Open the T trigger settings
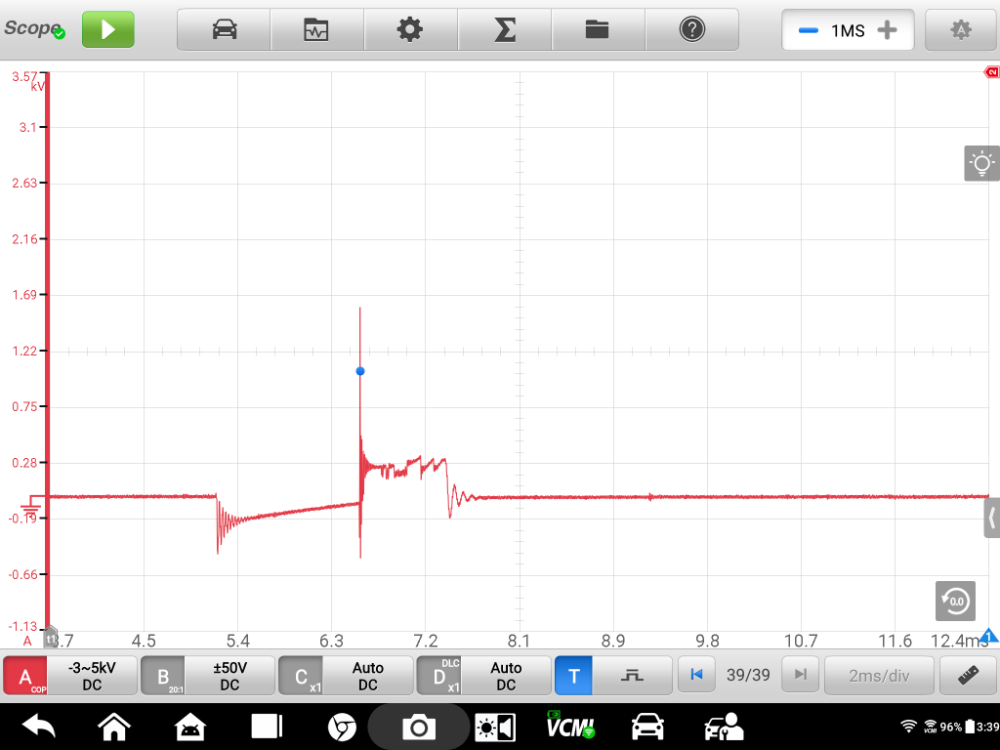This screenshot has width=1000, height=750. point(573,676)
